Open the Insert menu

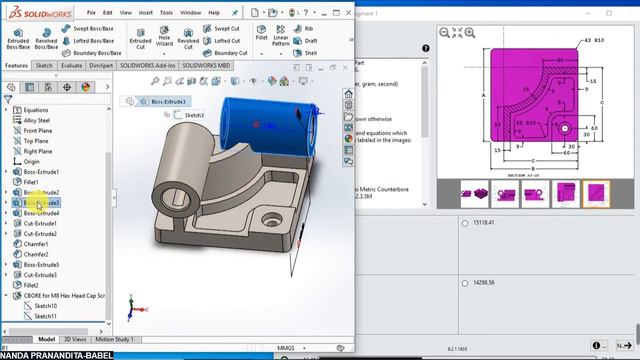click(145, 13)
